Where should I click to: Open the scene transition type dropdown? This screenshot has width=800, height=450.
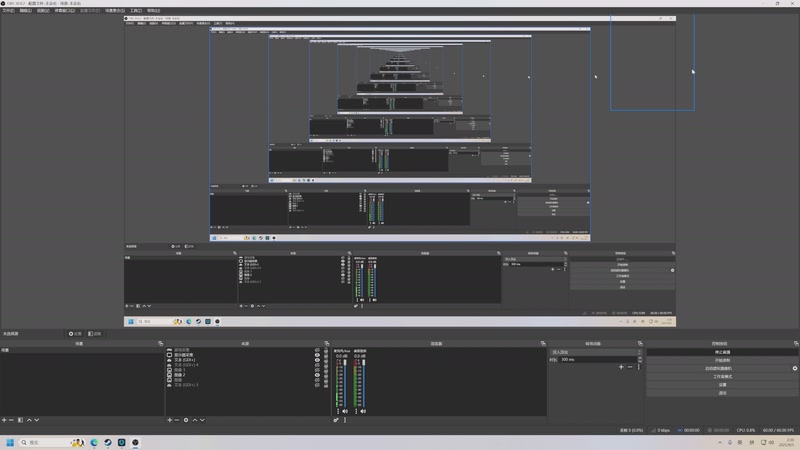(595, 352)
